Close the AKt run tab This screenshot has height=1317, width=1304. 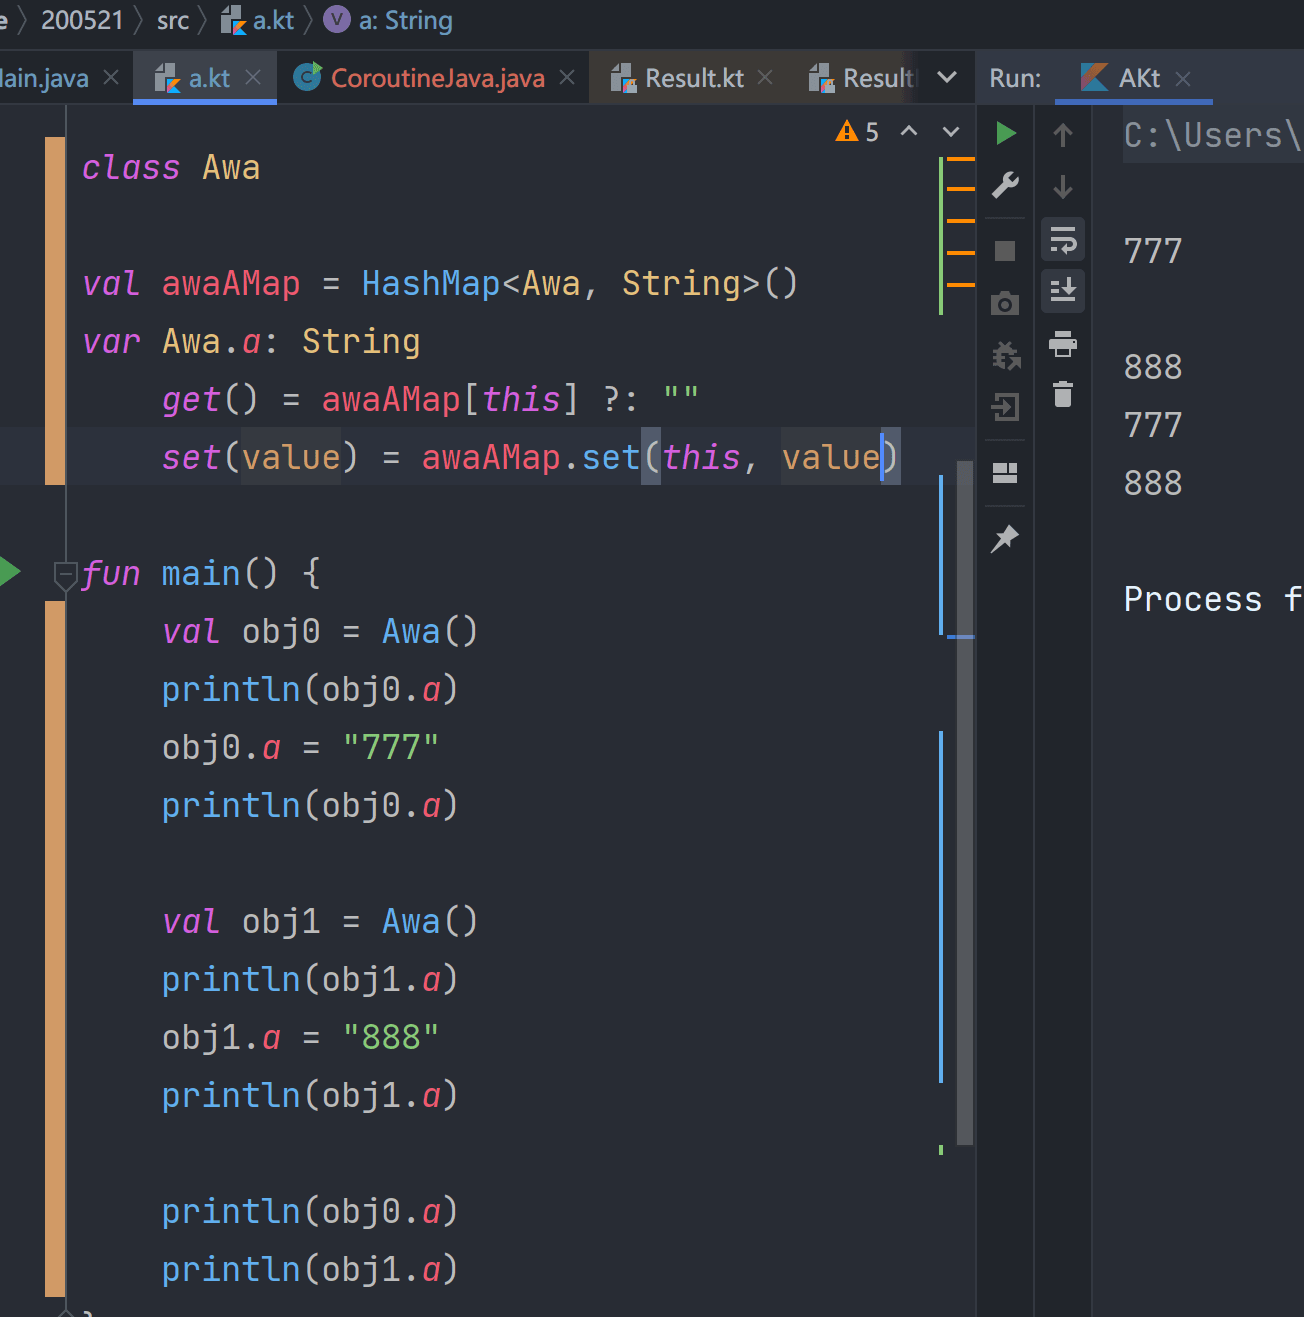[x=1183, y=78]
